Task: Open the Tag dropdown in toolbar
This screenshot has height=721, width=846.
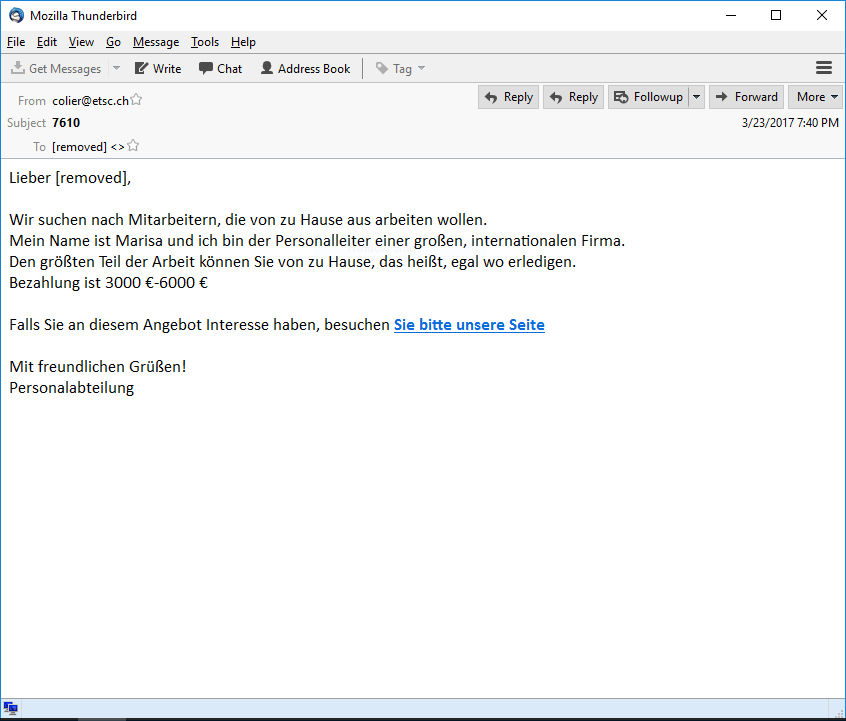Action: [x=400, y=69]
